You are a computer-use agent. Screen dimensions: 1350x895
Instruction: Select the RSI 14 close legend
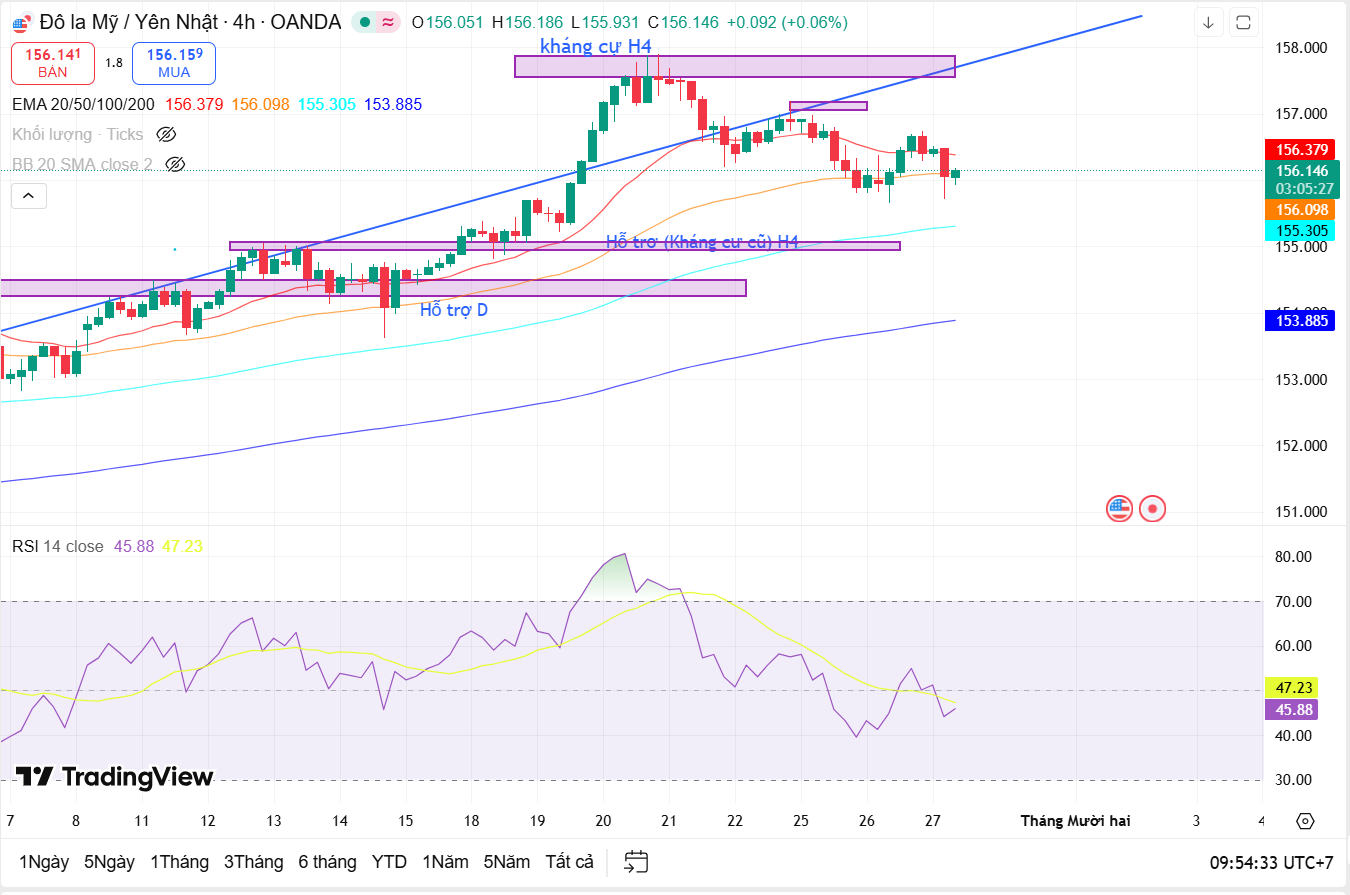coord(57,546)
